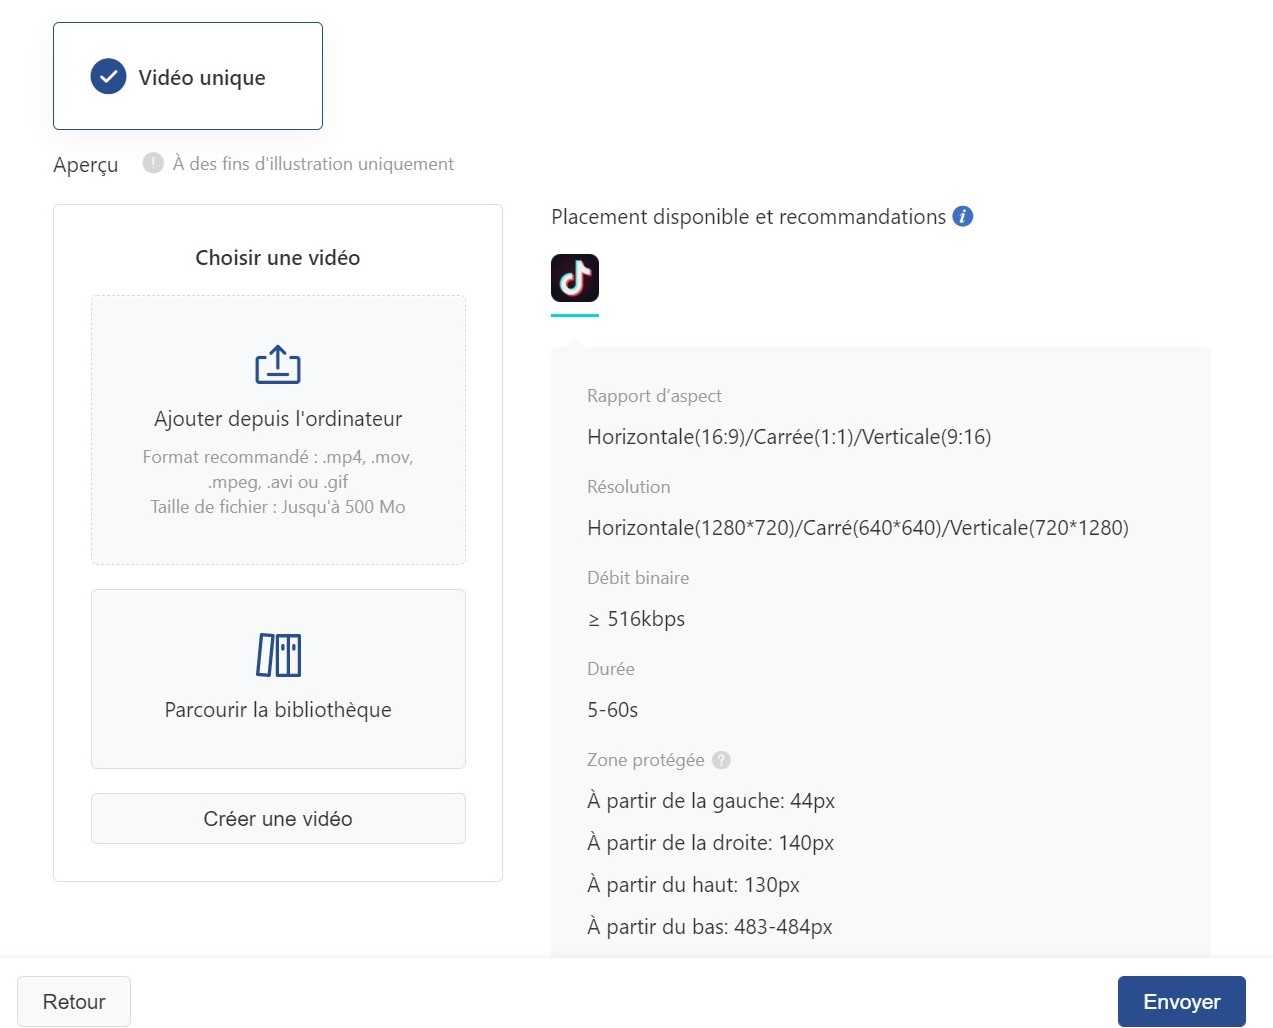Click the question mark next to Zone protégée
Viewport: 1273px width, 1028px height.
coord(721,760)
